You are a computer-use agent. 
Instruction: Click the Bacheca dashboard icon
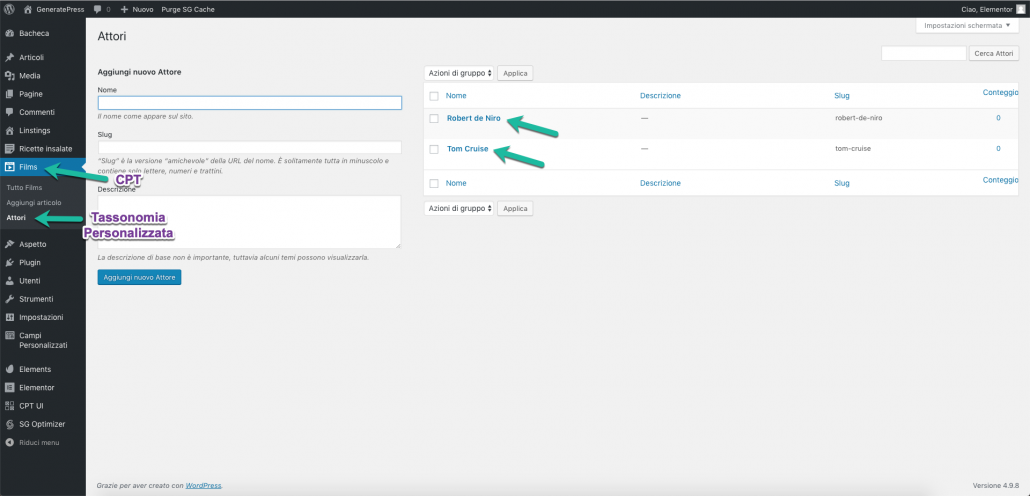9,33
